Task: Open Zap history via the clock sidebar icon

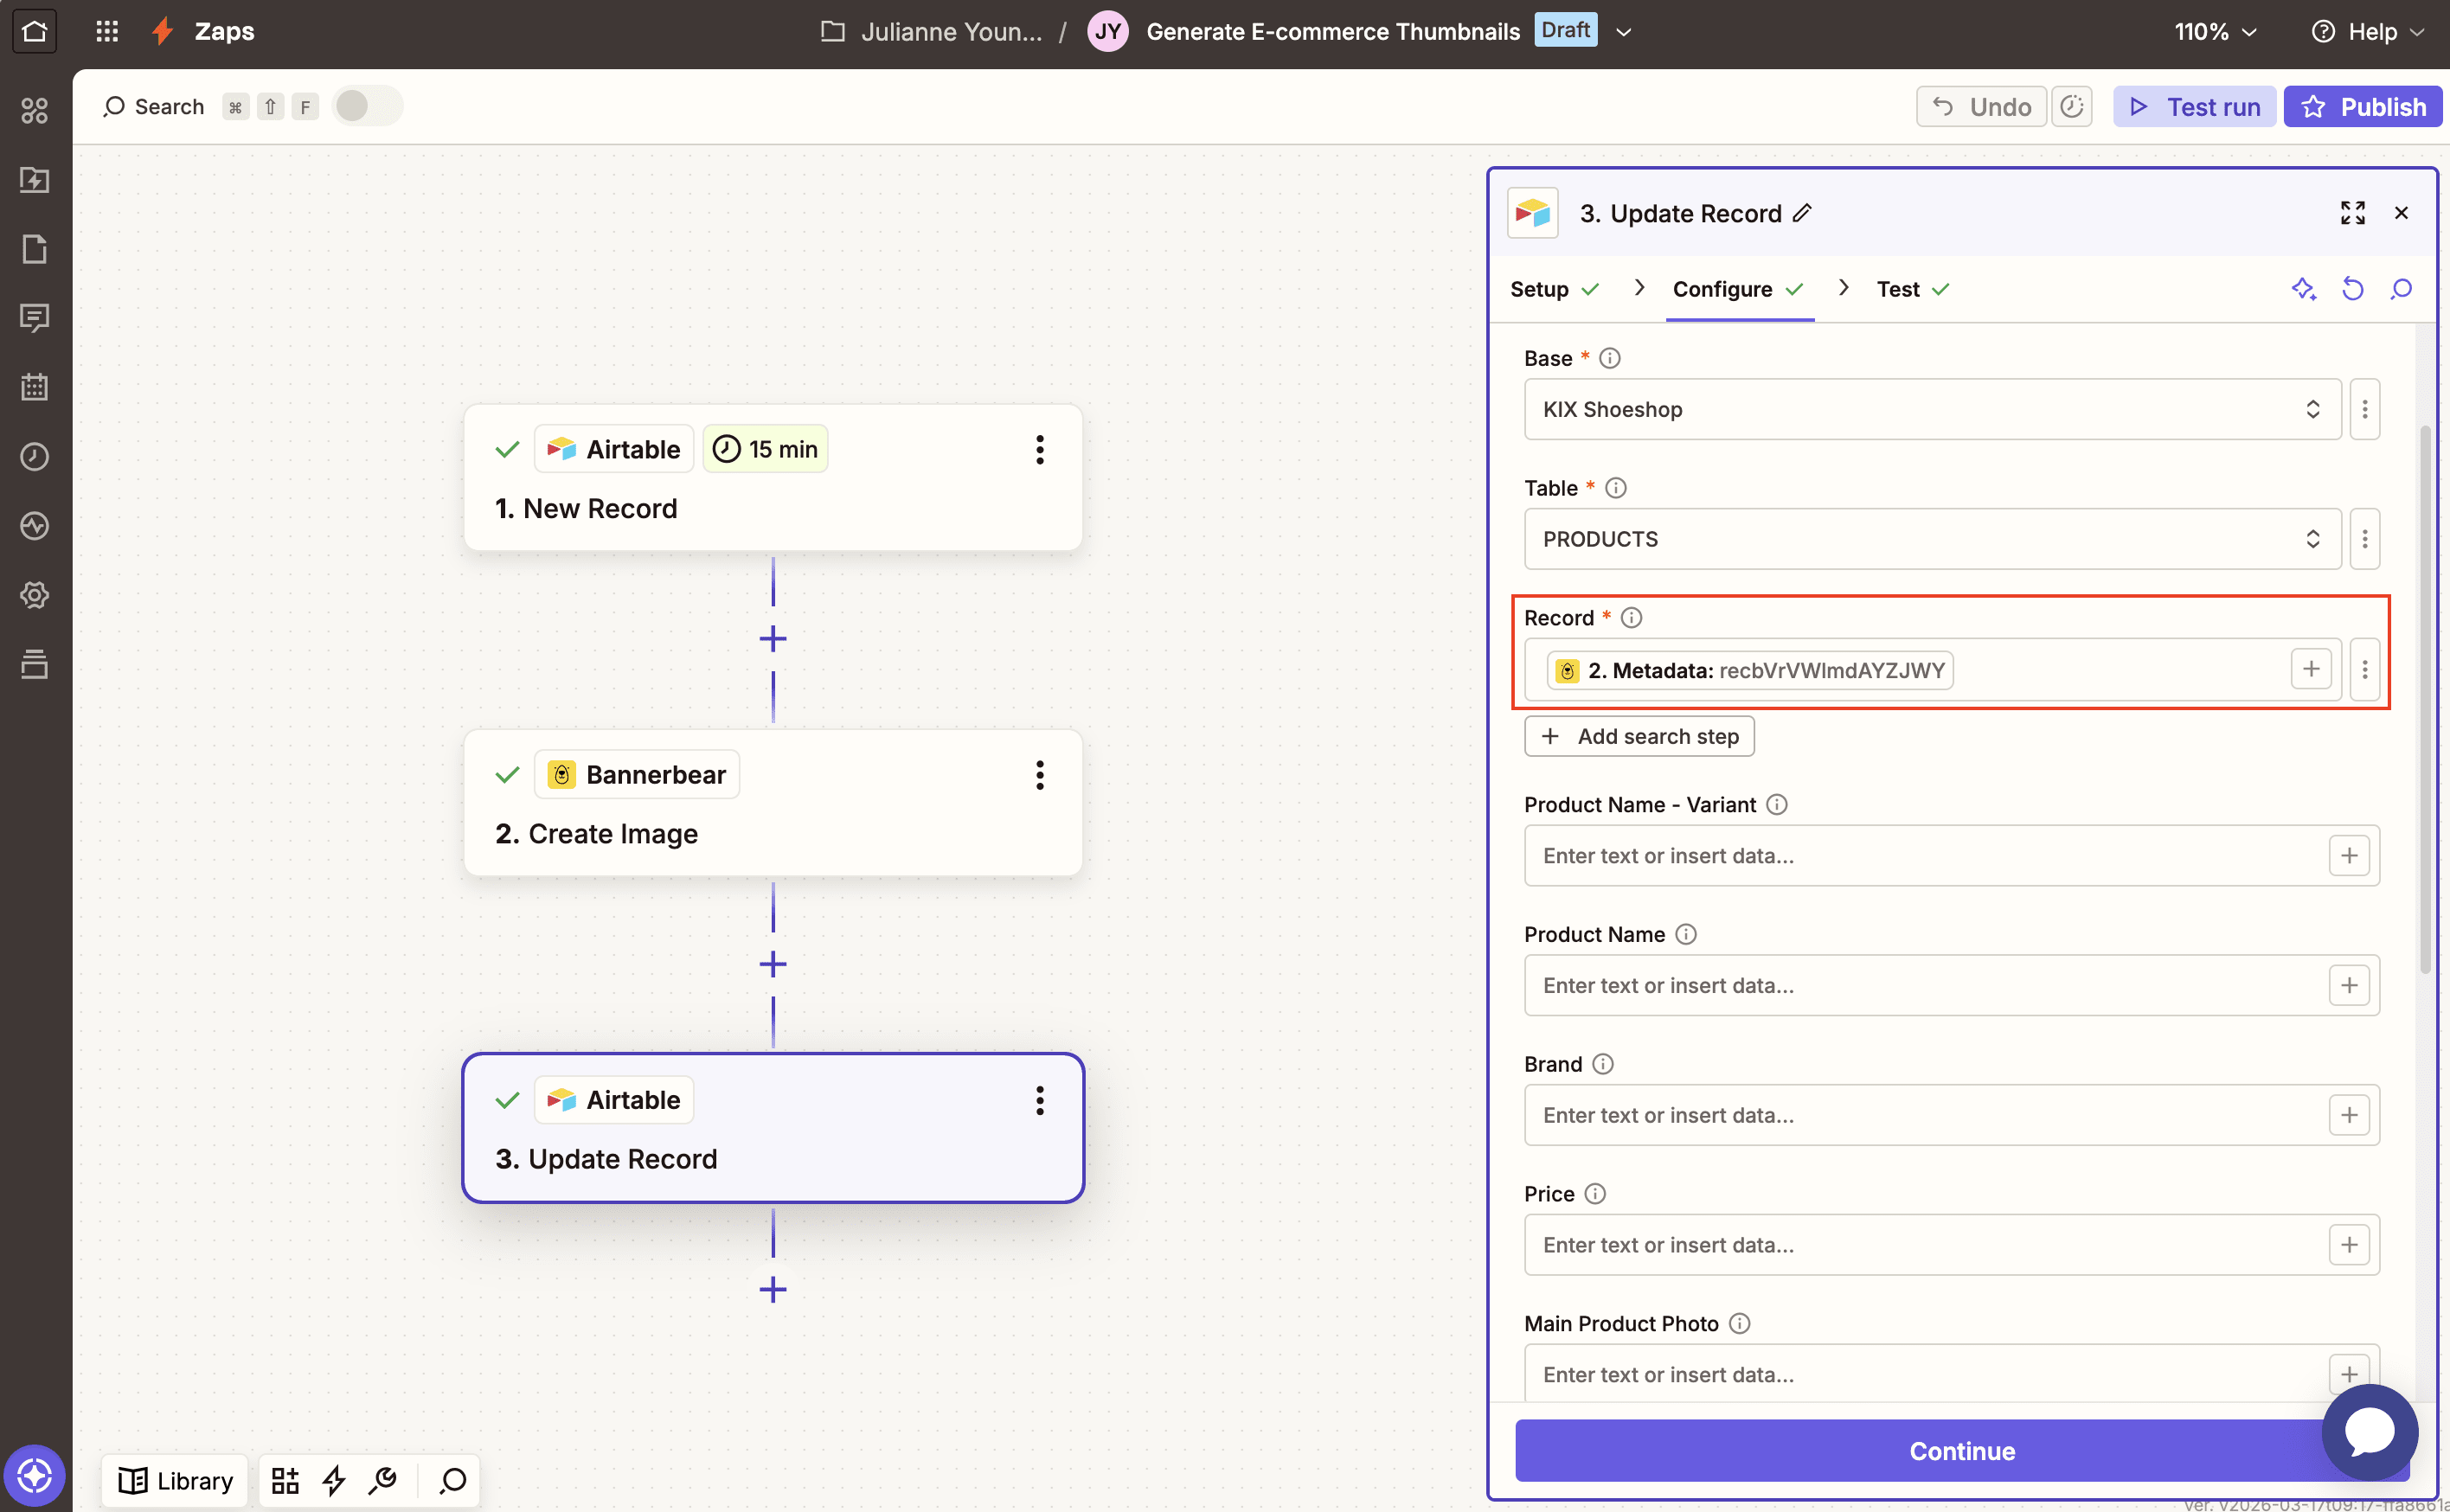Action: tap(35, 457)
